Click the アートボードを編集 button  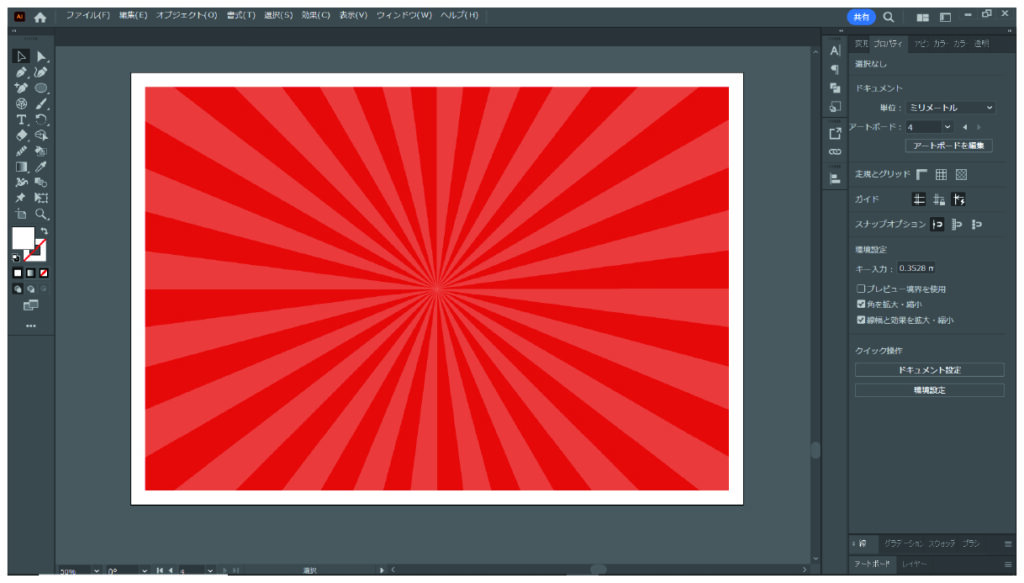pos(948,146)
